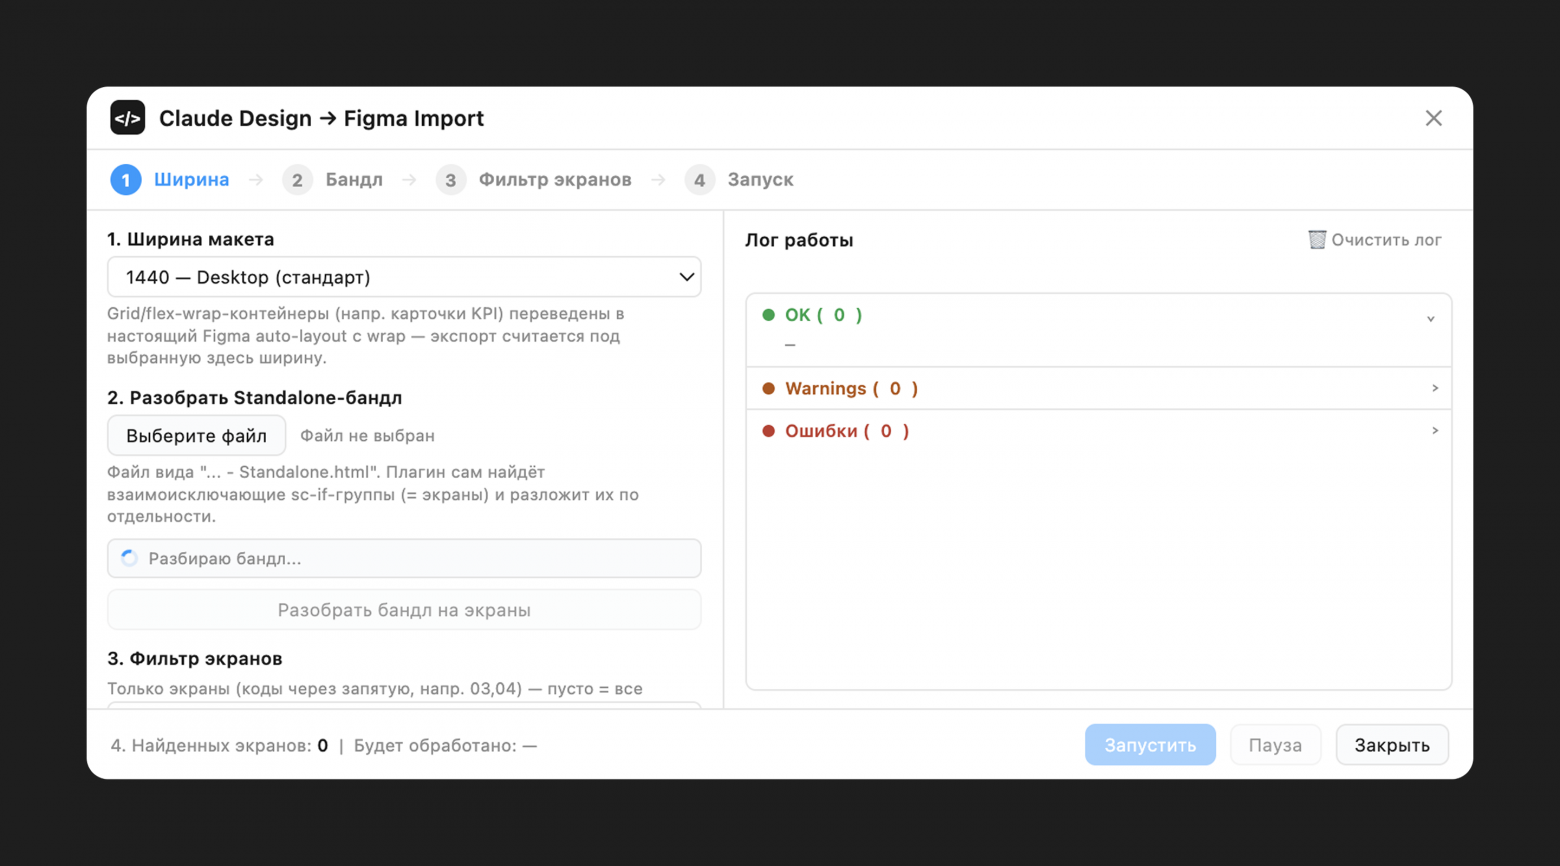
Task: Open the 1440 Desktop width dropdown
Action: (x=404, y=277)
